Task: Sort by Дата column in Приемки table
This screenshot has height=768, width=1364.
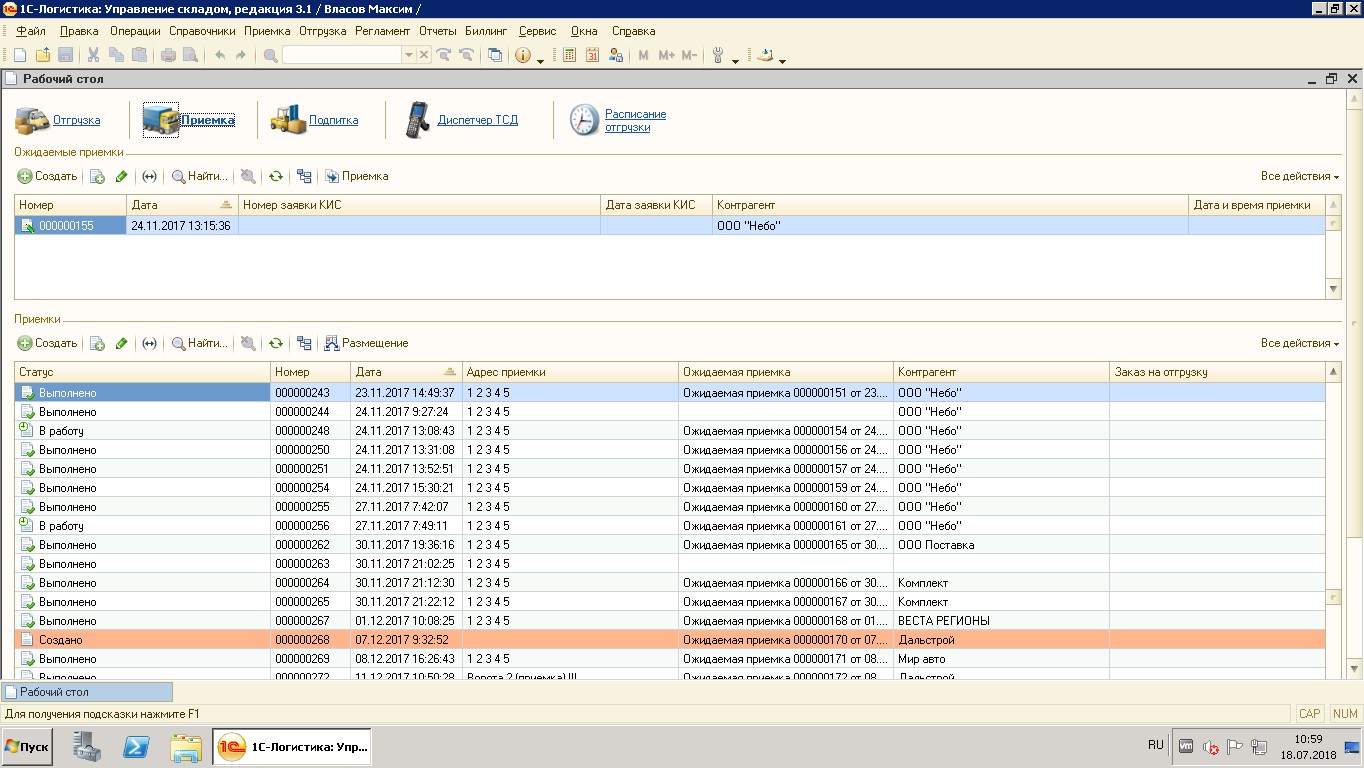Action: pos(407,372)
